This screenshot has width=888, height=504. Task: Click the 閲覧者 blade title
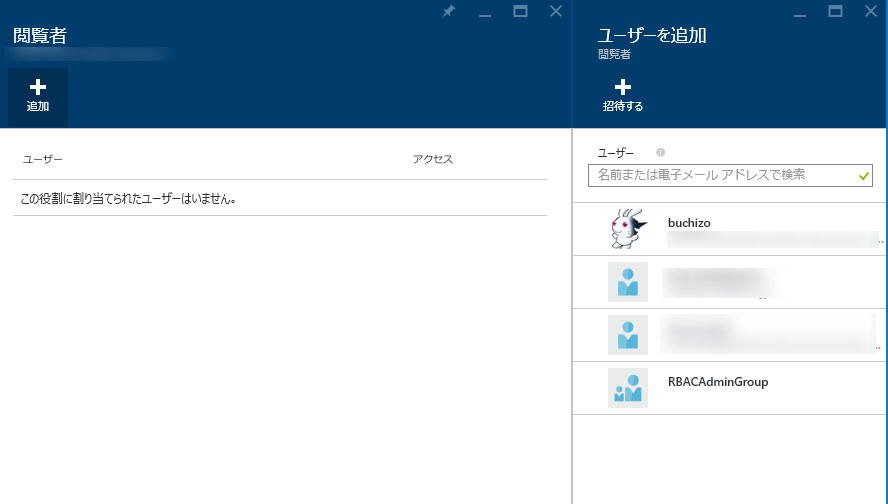pyautogui.click(x=40, y=36)
